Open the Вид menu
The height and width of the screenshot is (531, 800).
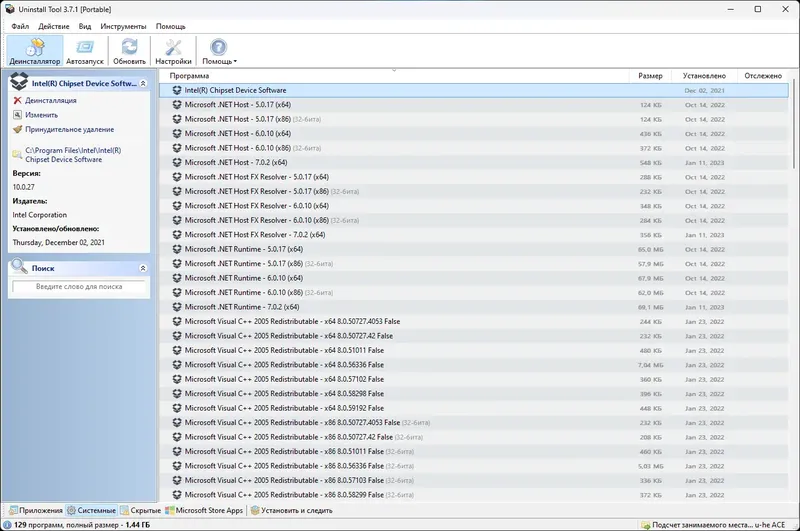85,26
